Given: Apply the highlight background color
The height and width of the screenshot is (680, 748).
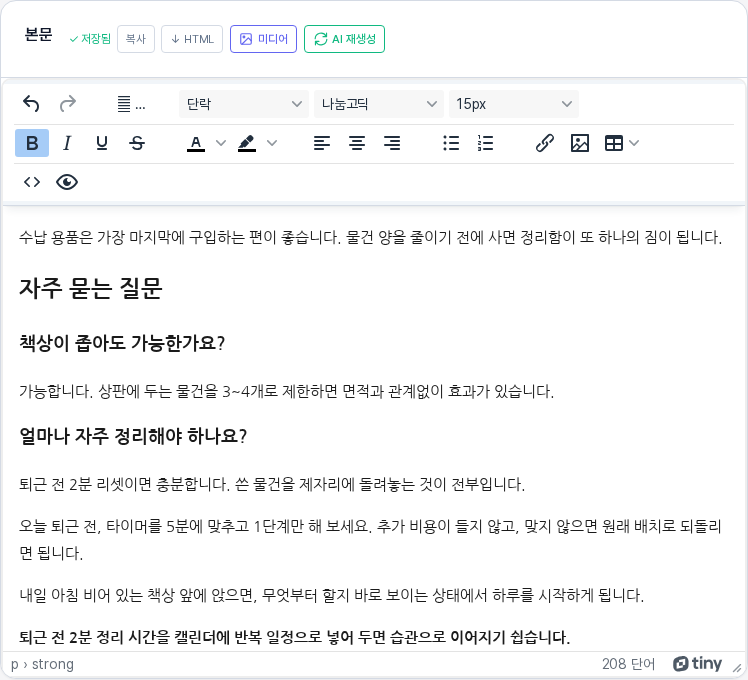Looking at the screenshot, I should point(247,143).
